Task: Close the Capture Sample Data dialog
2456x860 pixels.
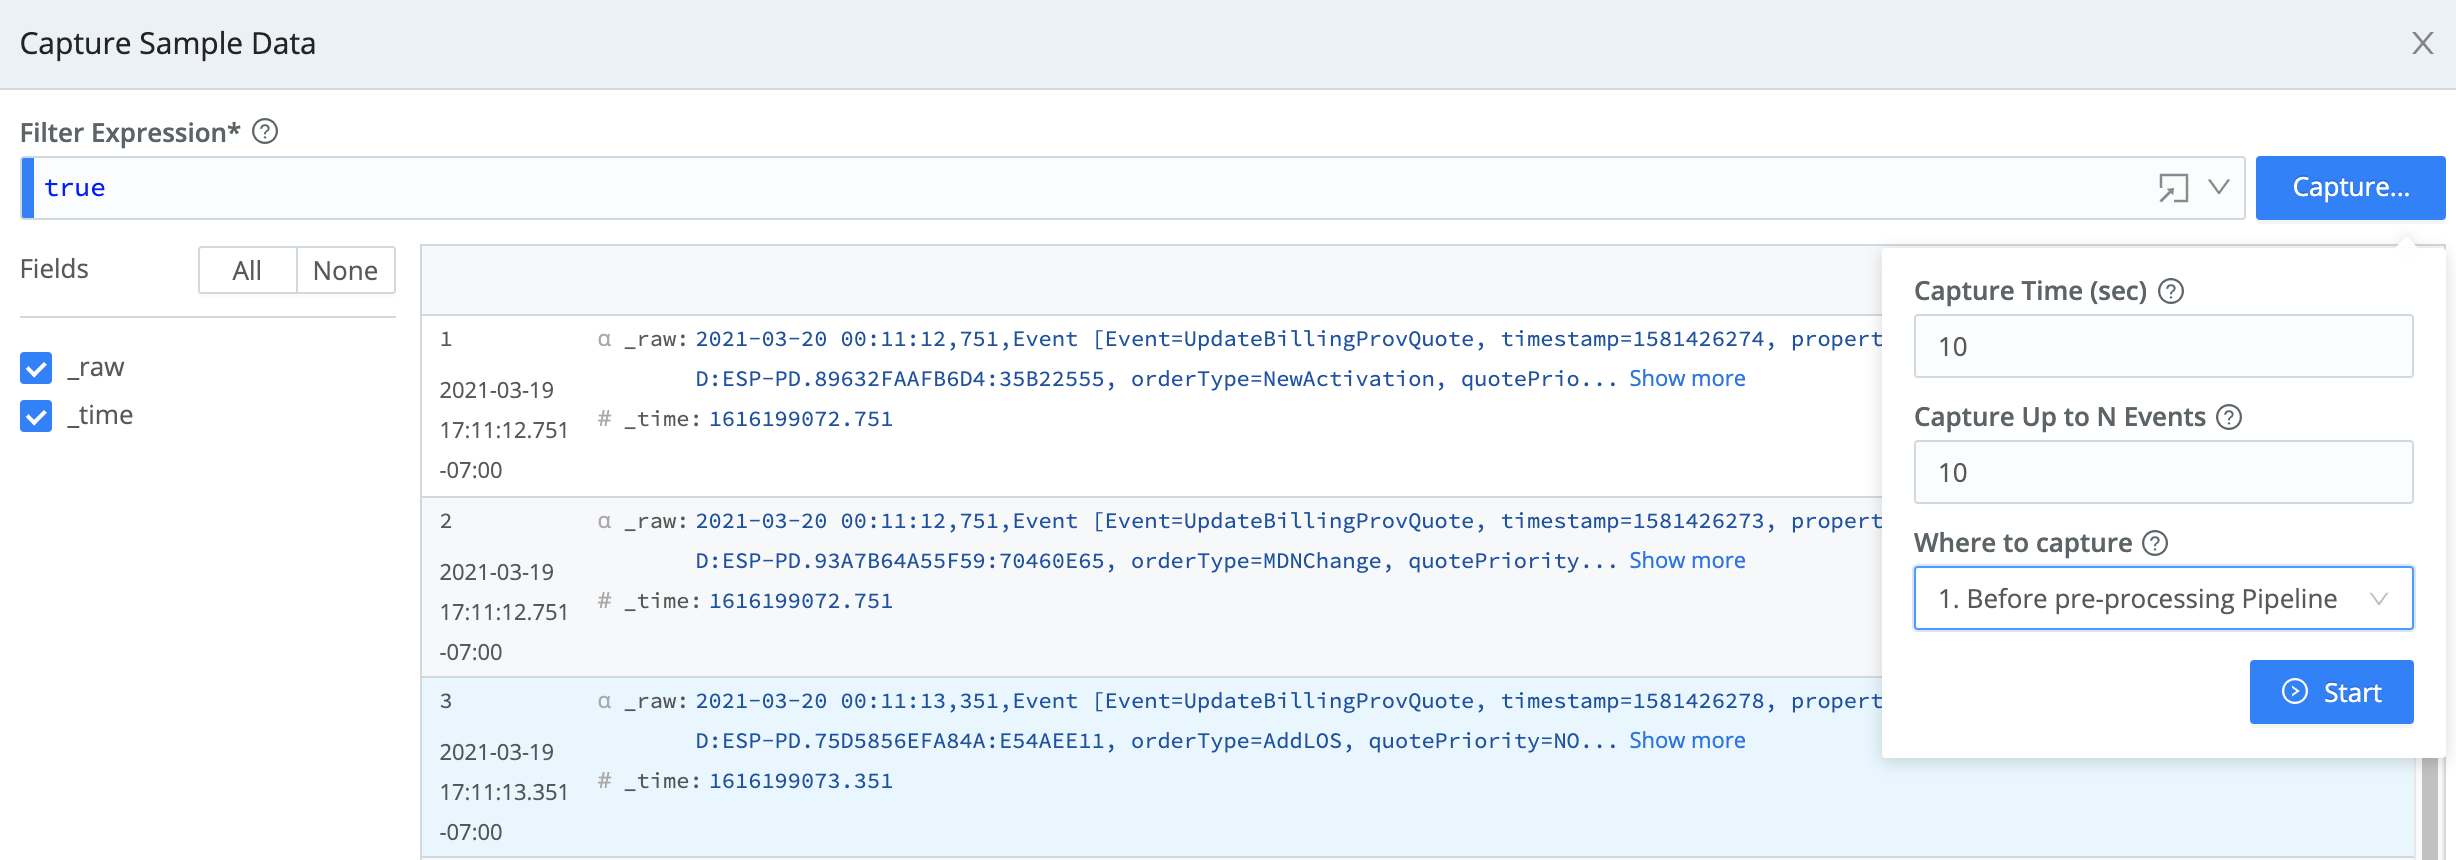Action: tap(2422, 43)
